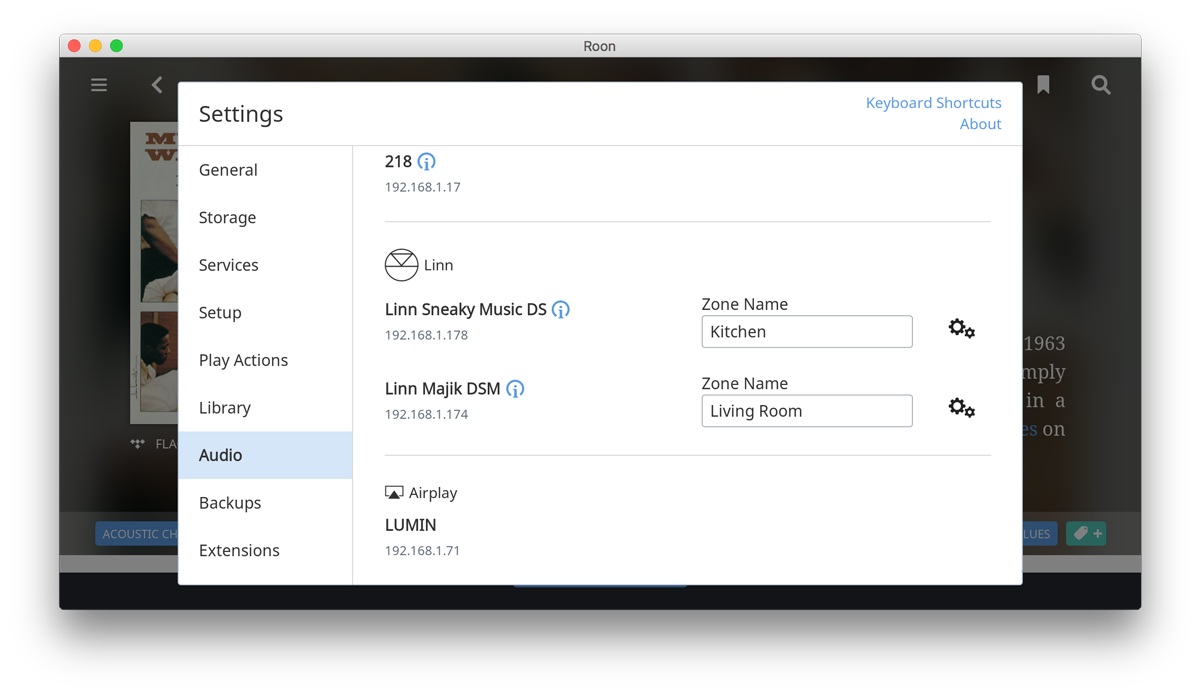
Task: Open the Storage settings section
Action: click(x=227, y=217)
